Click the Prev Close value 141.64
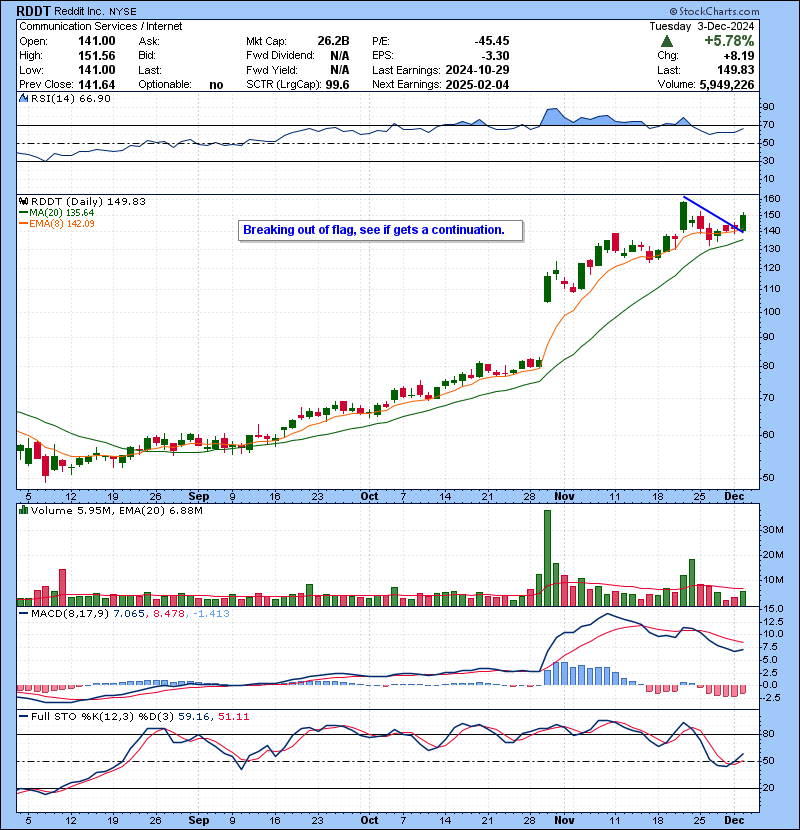Image resolution: width=800 pixels, height=830 pixels. point(96,85)
